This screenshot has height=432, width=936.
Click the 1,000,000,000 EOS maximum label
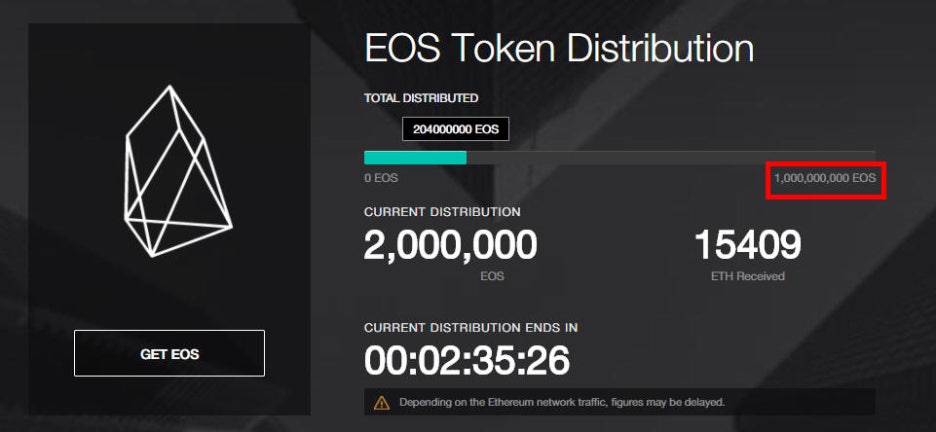coord(824,178)
